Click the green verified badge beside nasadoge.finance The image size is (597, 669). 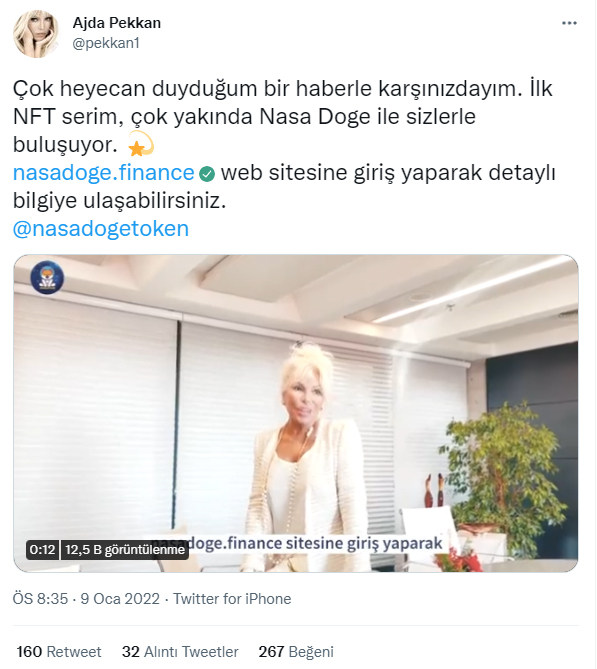(207, 174)
